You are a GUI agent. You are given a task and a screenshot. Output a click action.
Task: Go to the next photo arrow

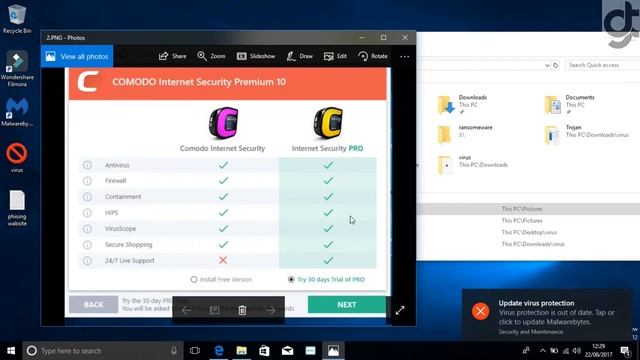(271, 310)
